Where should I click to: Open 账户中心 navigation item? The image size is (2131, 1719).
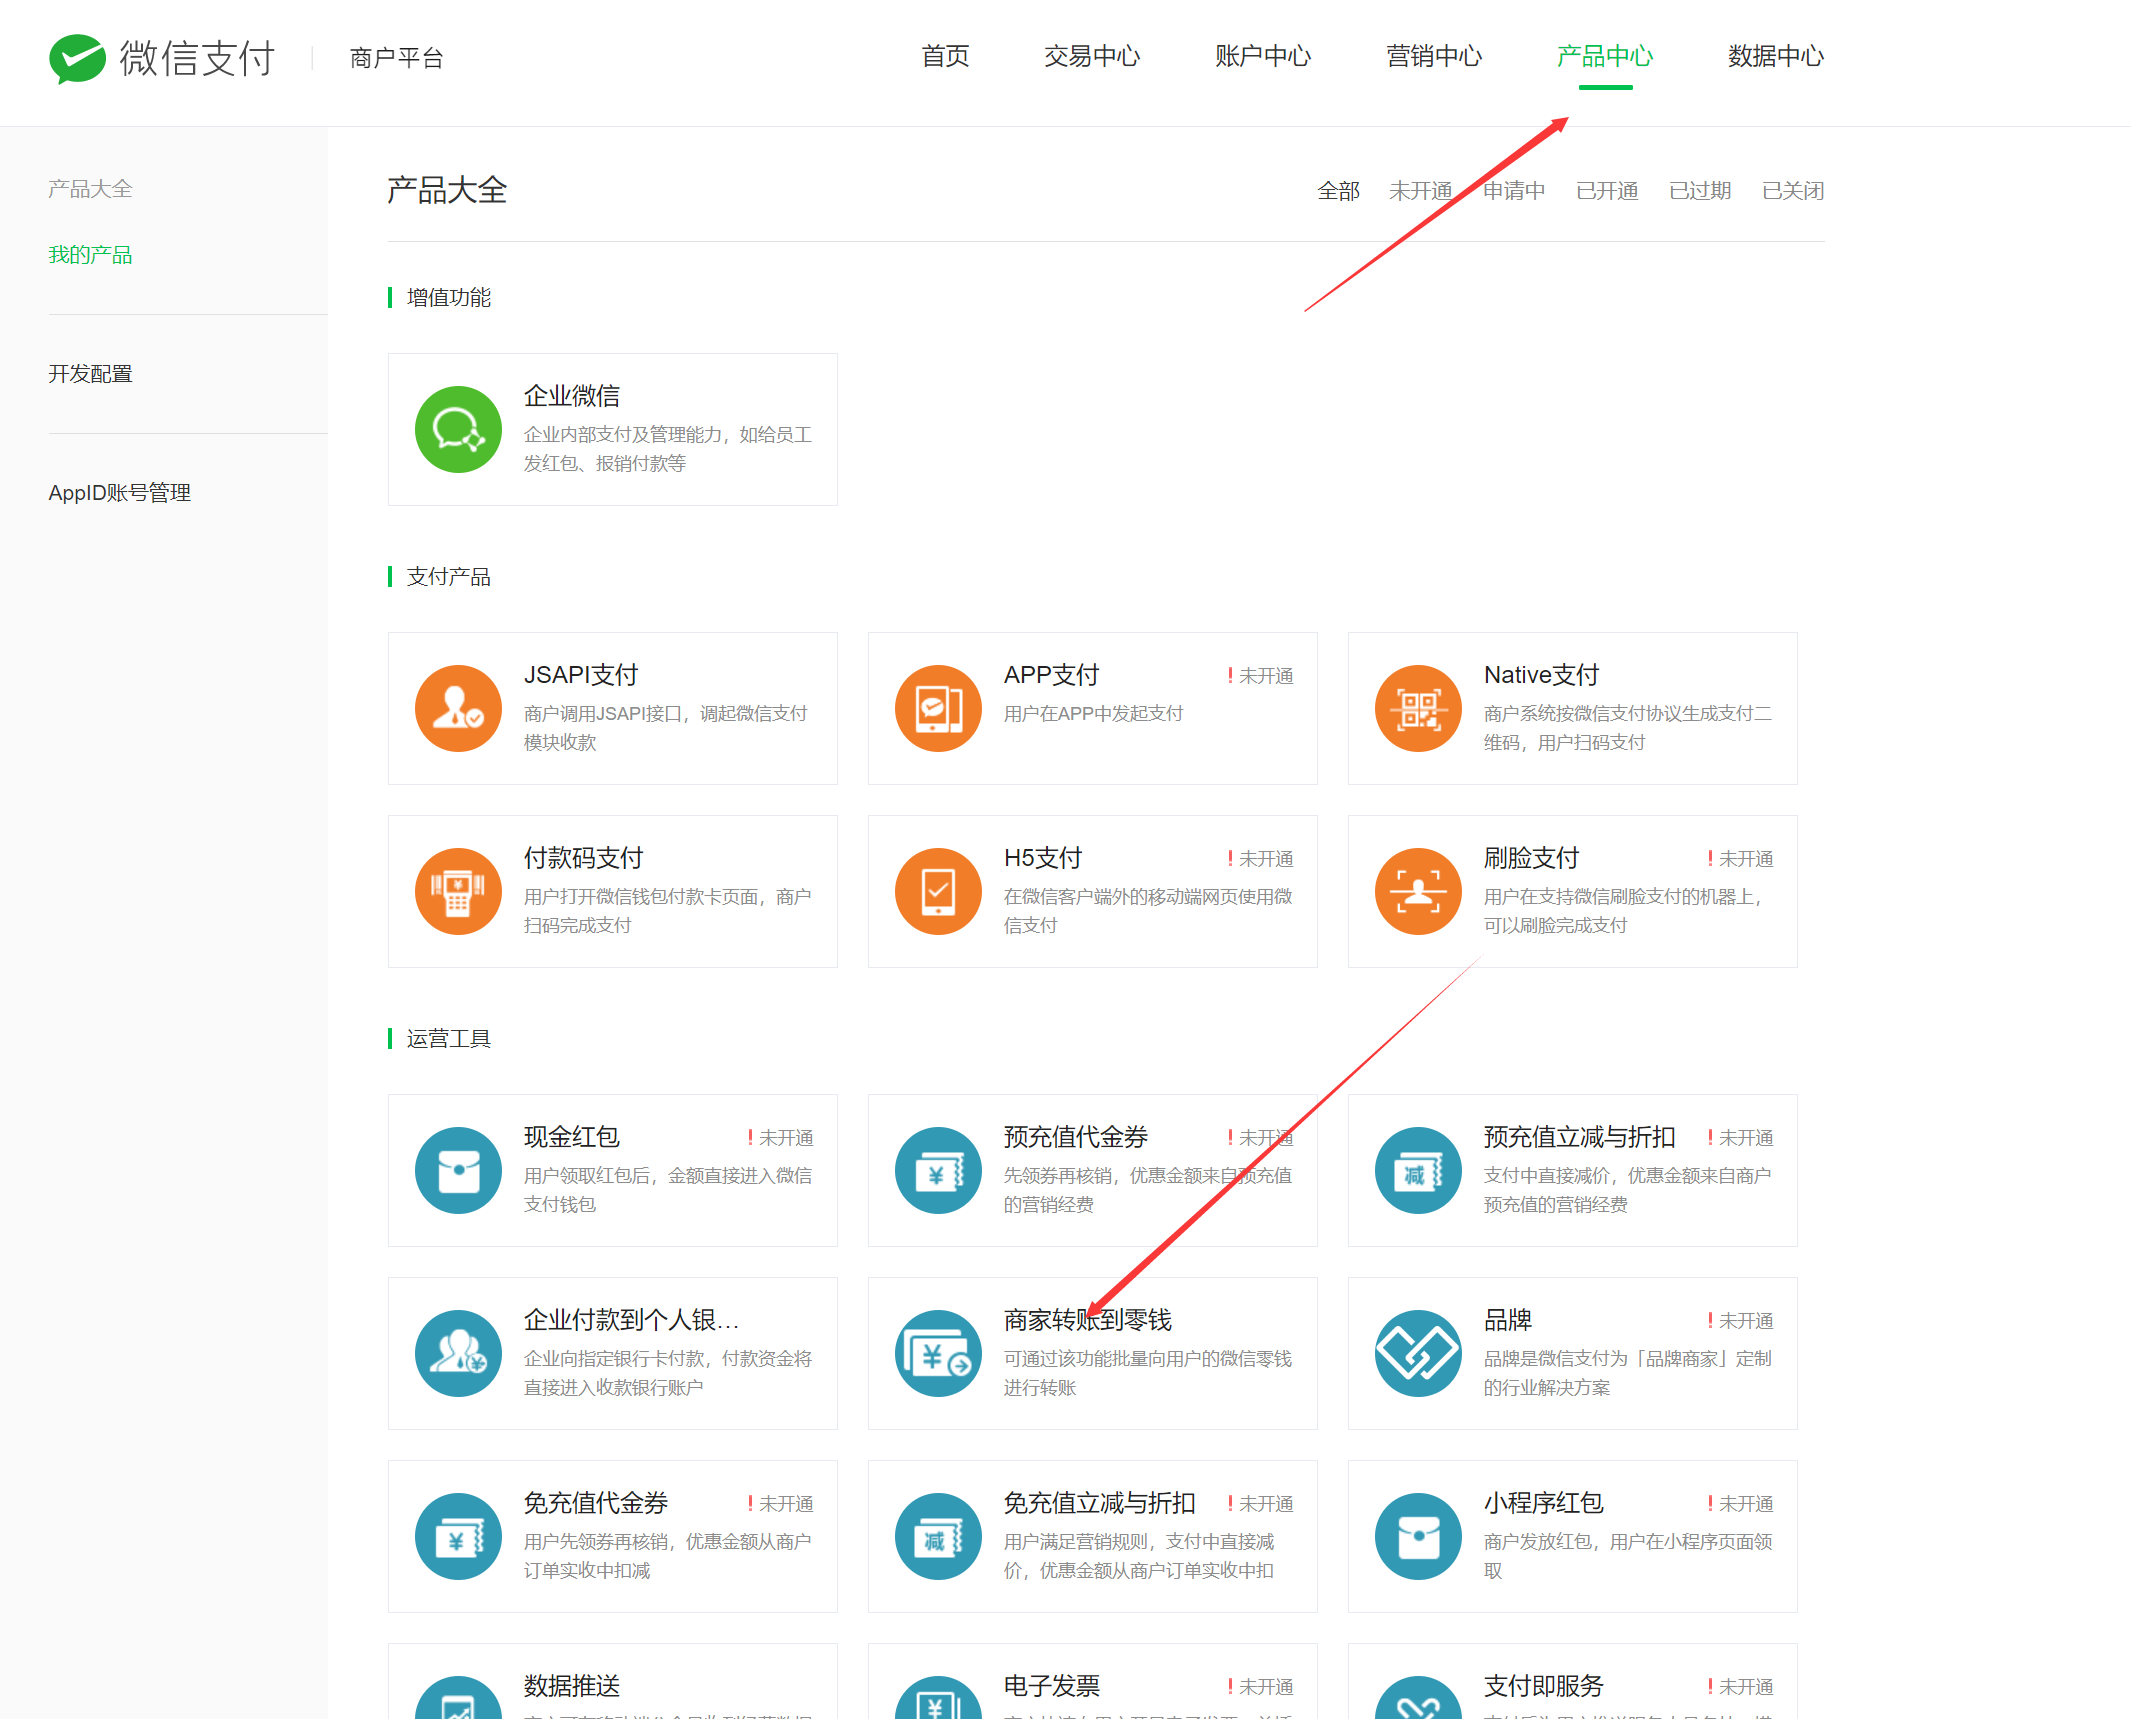point(1262,57)
